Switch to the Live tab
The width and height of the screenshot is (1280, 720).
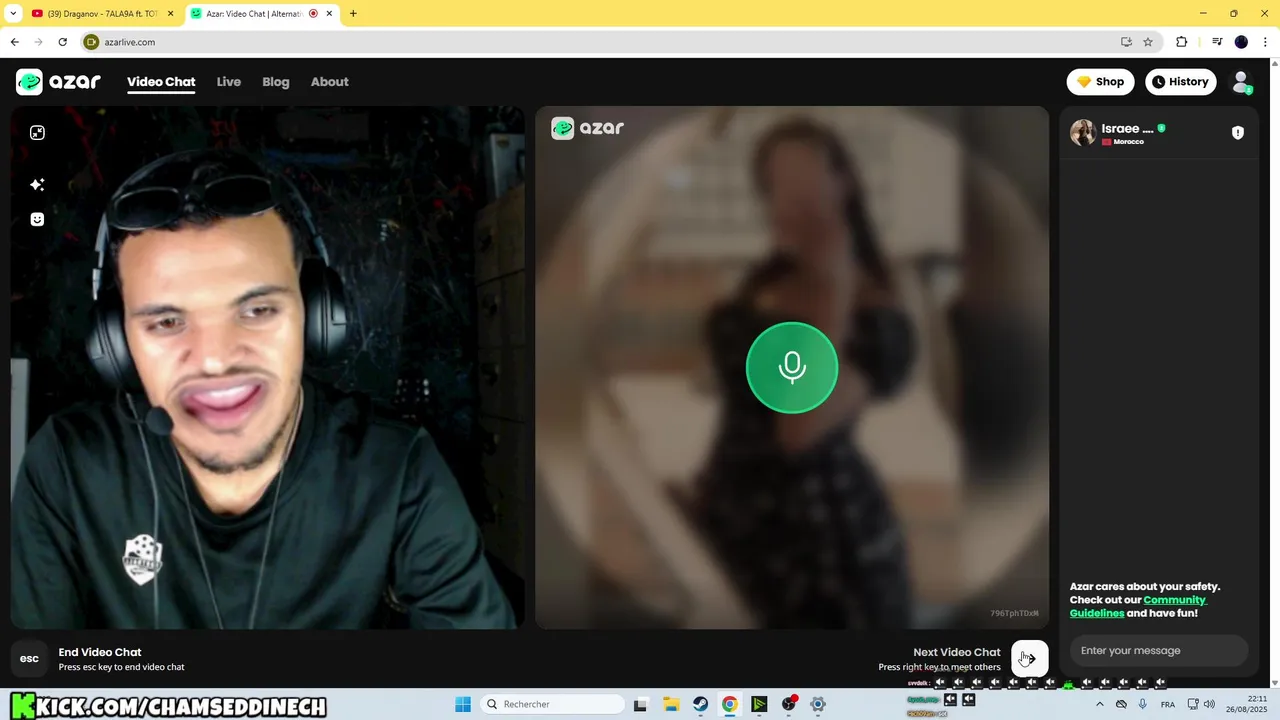229,82
